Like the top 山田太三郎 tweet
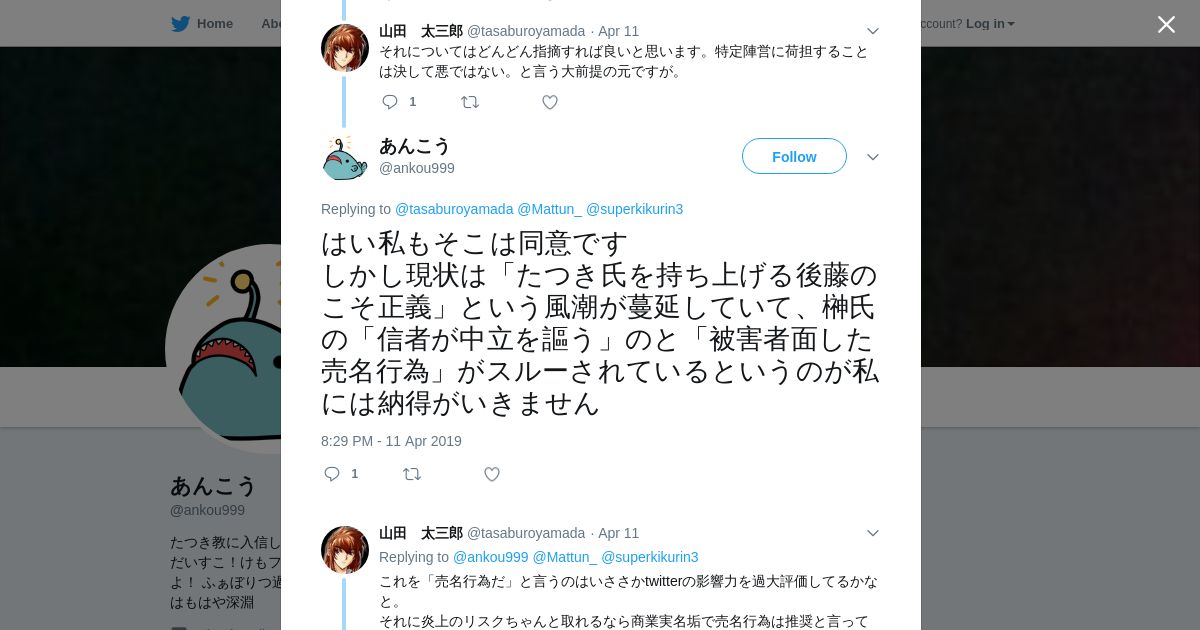1200x630 pixels. click(550, 102)
